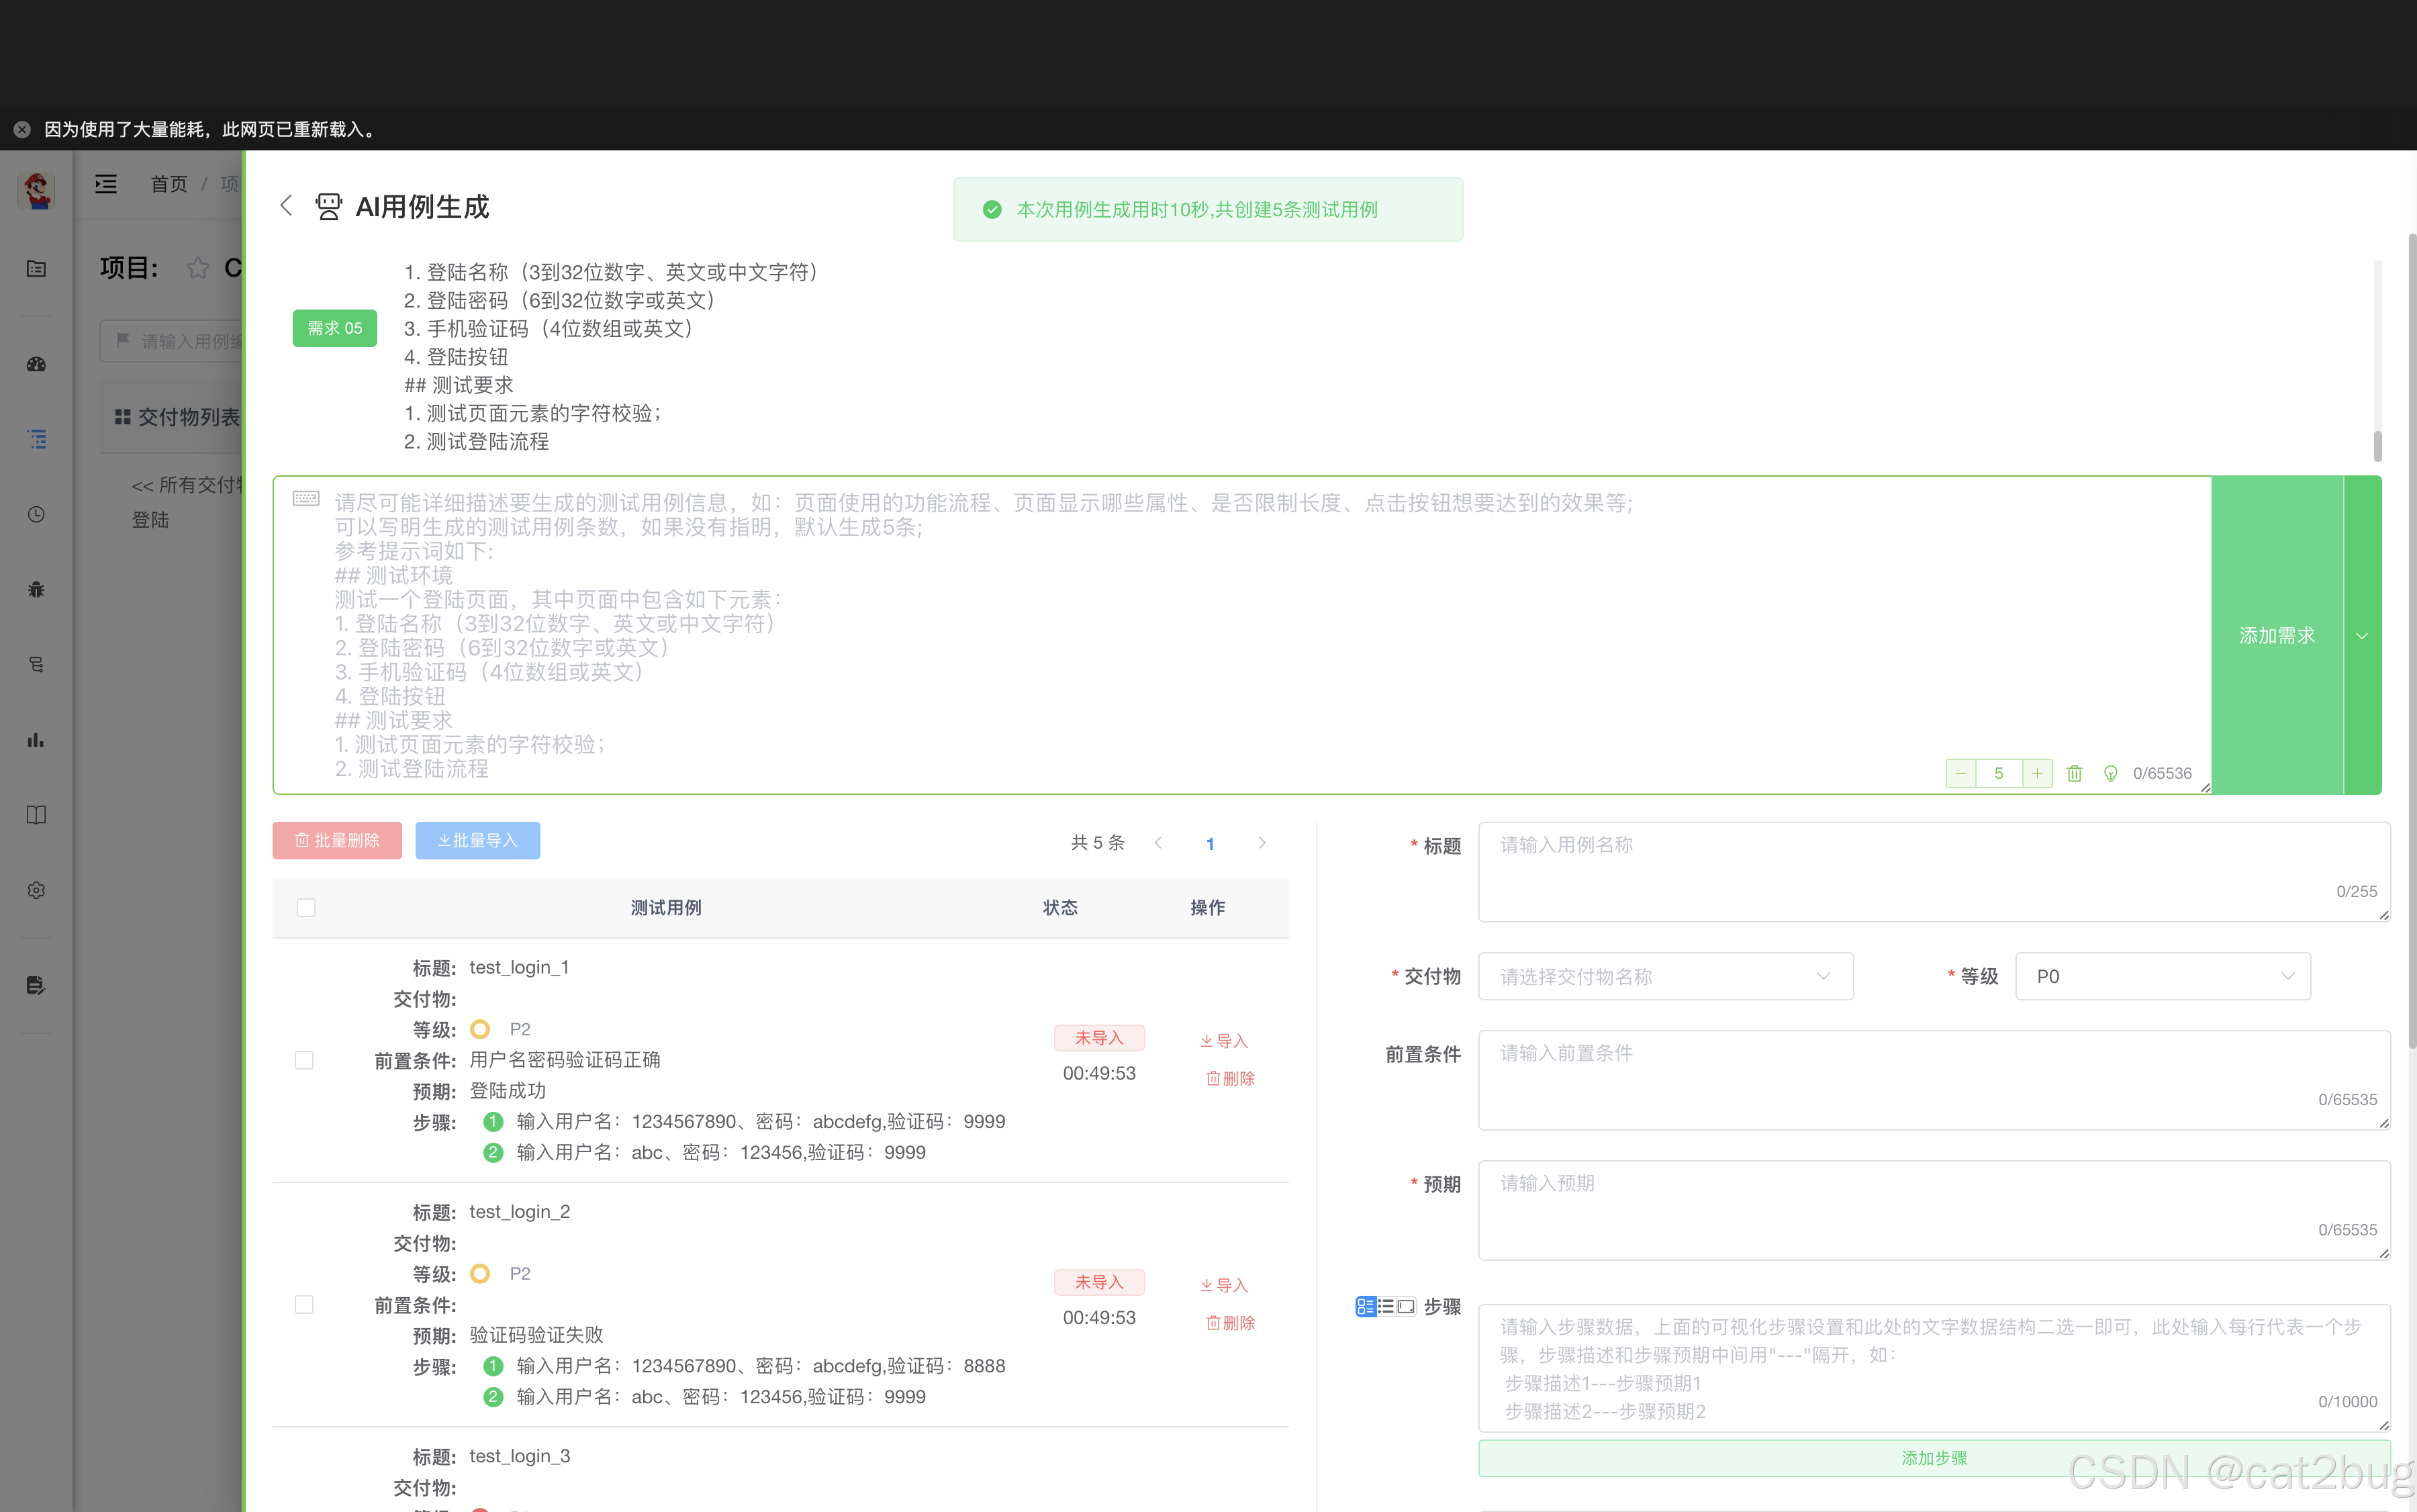Open the 等级 P0 dropdown

pyautogui.click(x=2162, y=976)
